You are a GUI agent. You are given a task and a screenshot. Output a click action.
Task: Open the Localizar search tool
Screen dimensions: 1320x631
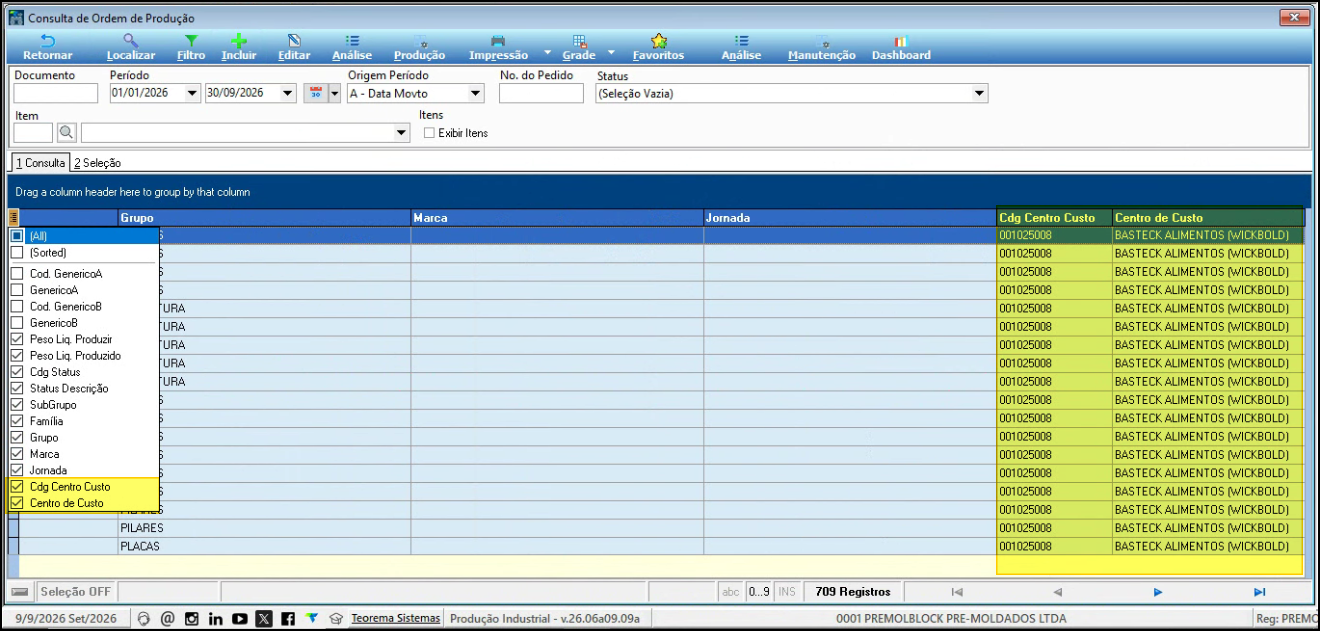point(130,41)
